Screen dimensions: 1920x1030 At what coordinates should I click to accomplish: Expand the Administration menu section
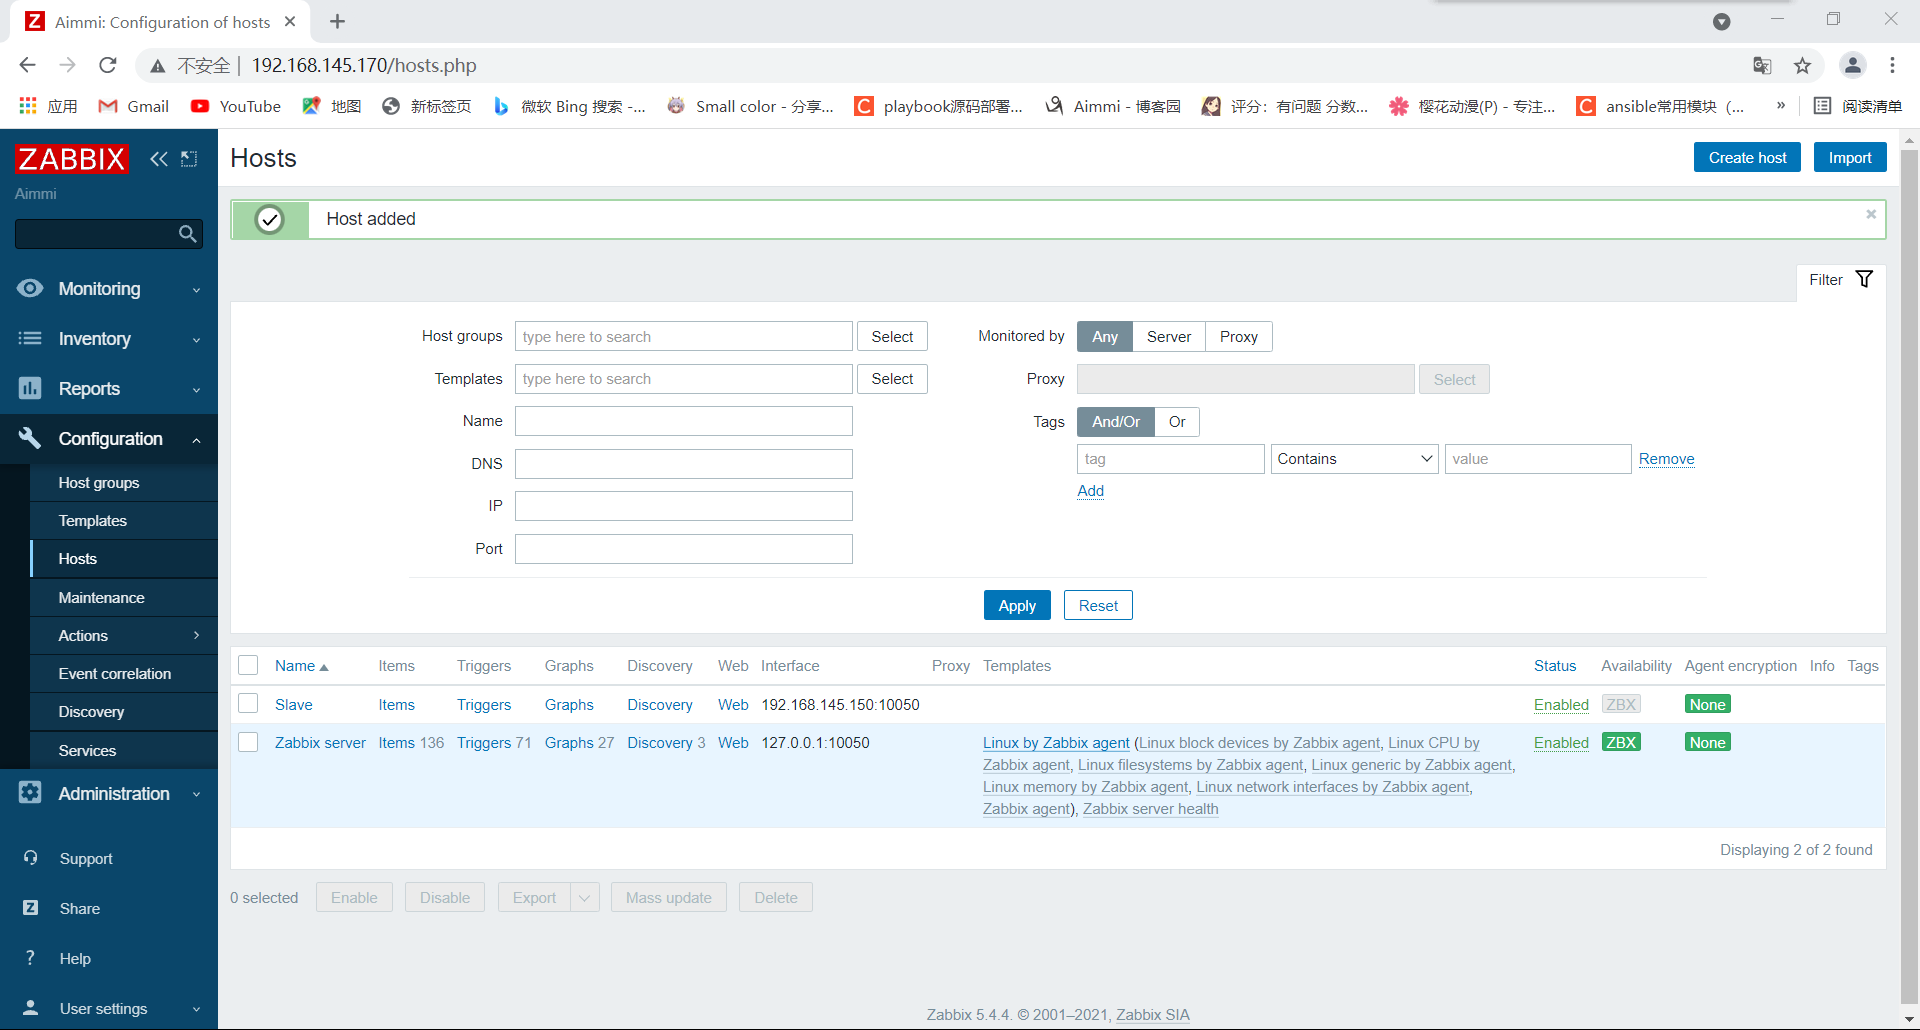click(197, 795)
